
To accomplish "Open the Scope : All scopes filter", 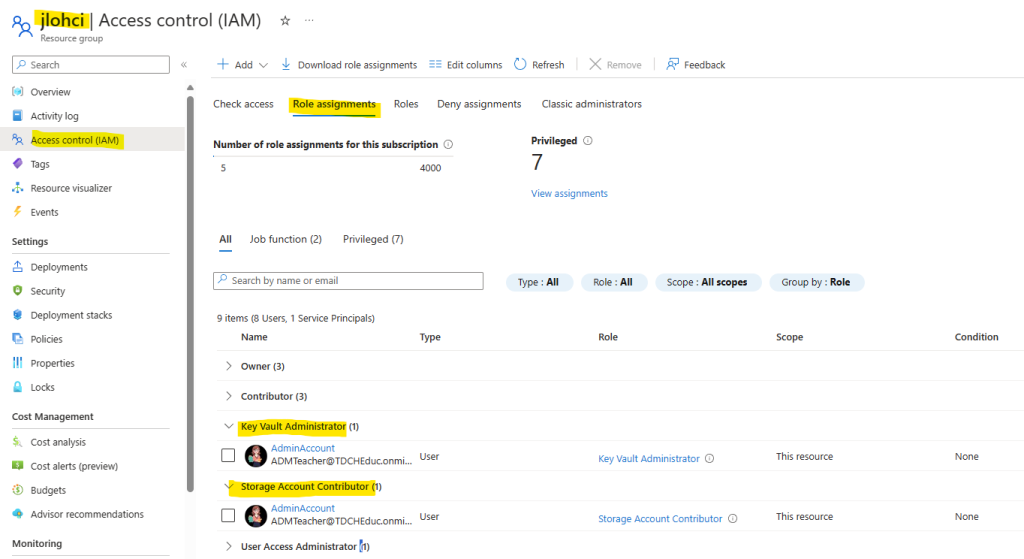I will tap(707, 282).
